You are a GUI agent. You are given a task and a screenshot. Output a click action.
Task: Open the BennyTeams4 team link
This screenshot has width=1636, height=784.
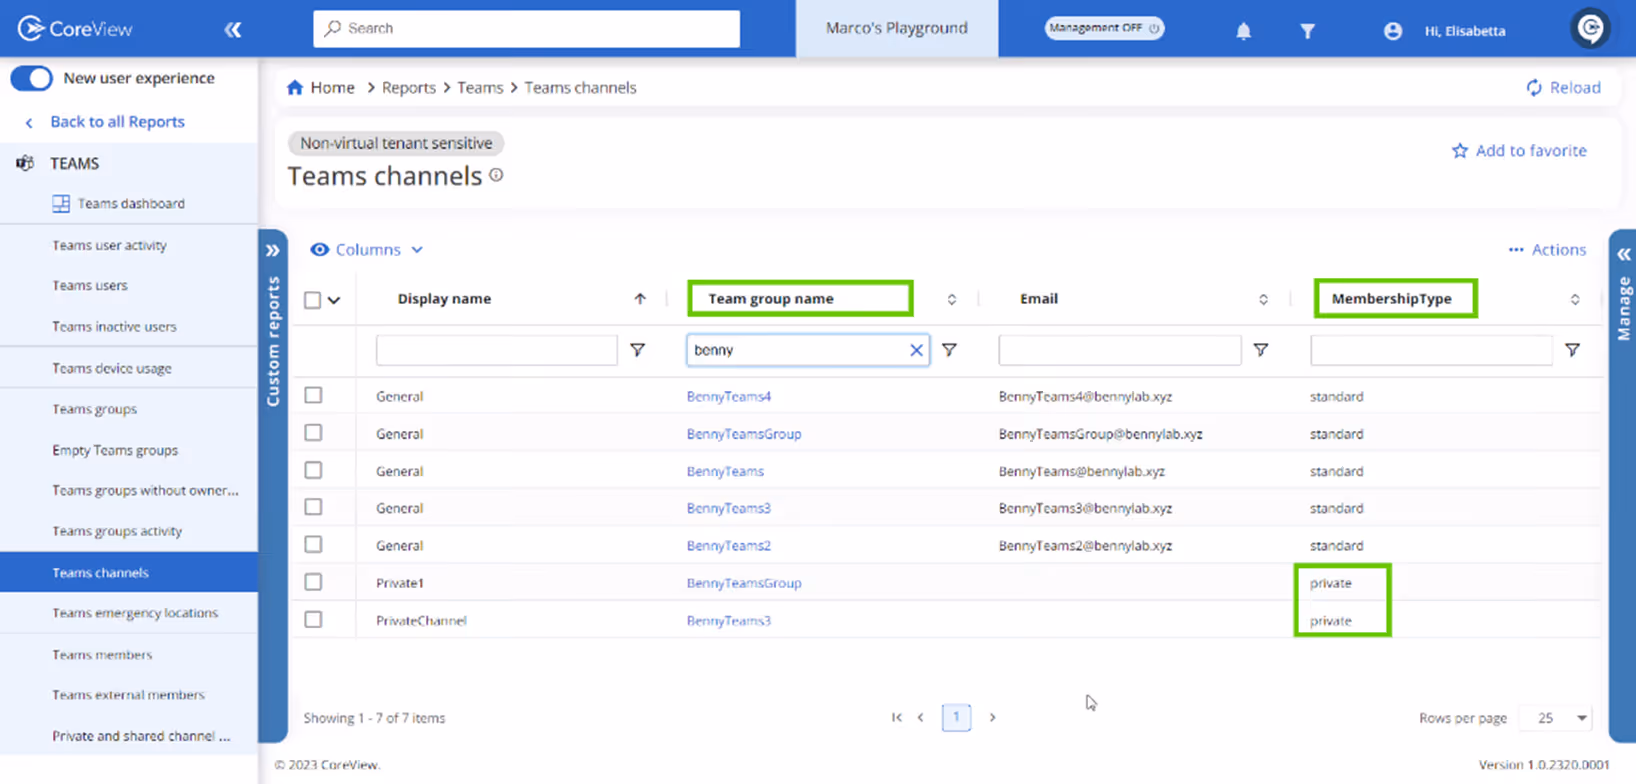click(x=729, y=396)
